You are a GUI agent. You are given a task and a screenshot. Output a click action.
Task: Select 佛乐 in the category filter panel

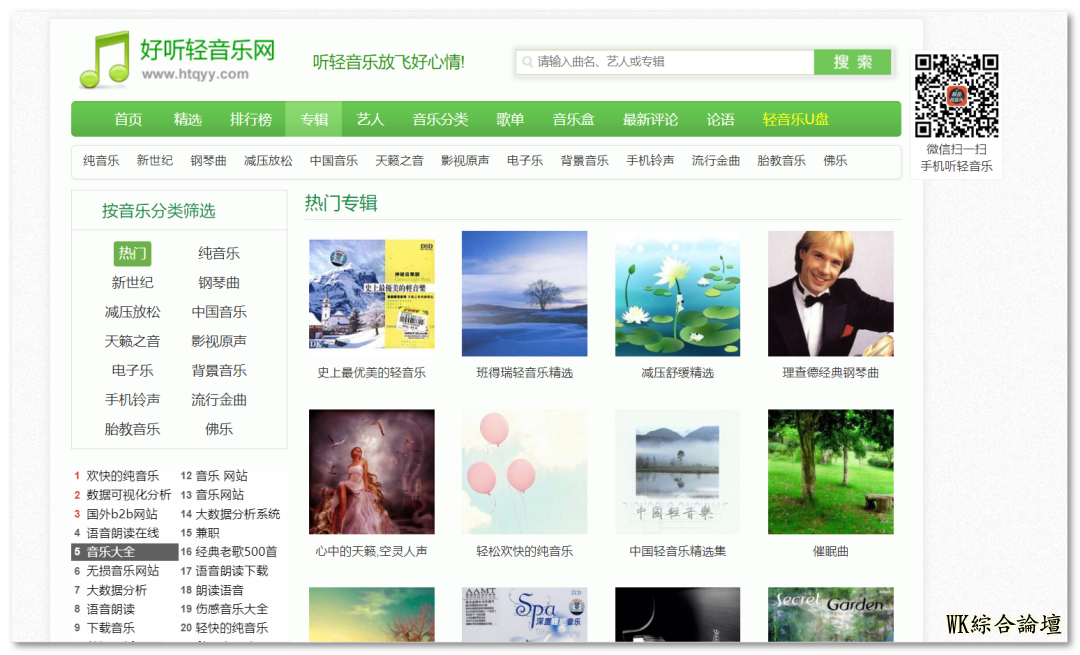(x=219, y=429)
